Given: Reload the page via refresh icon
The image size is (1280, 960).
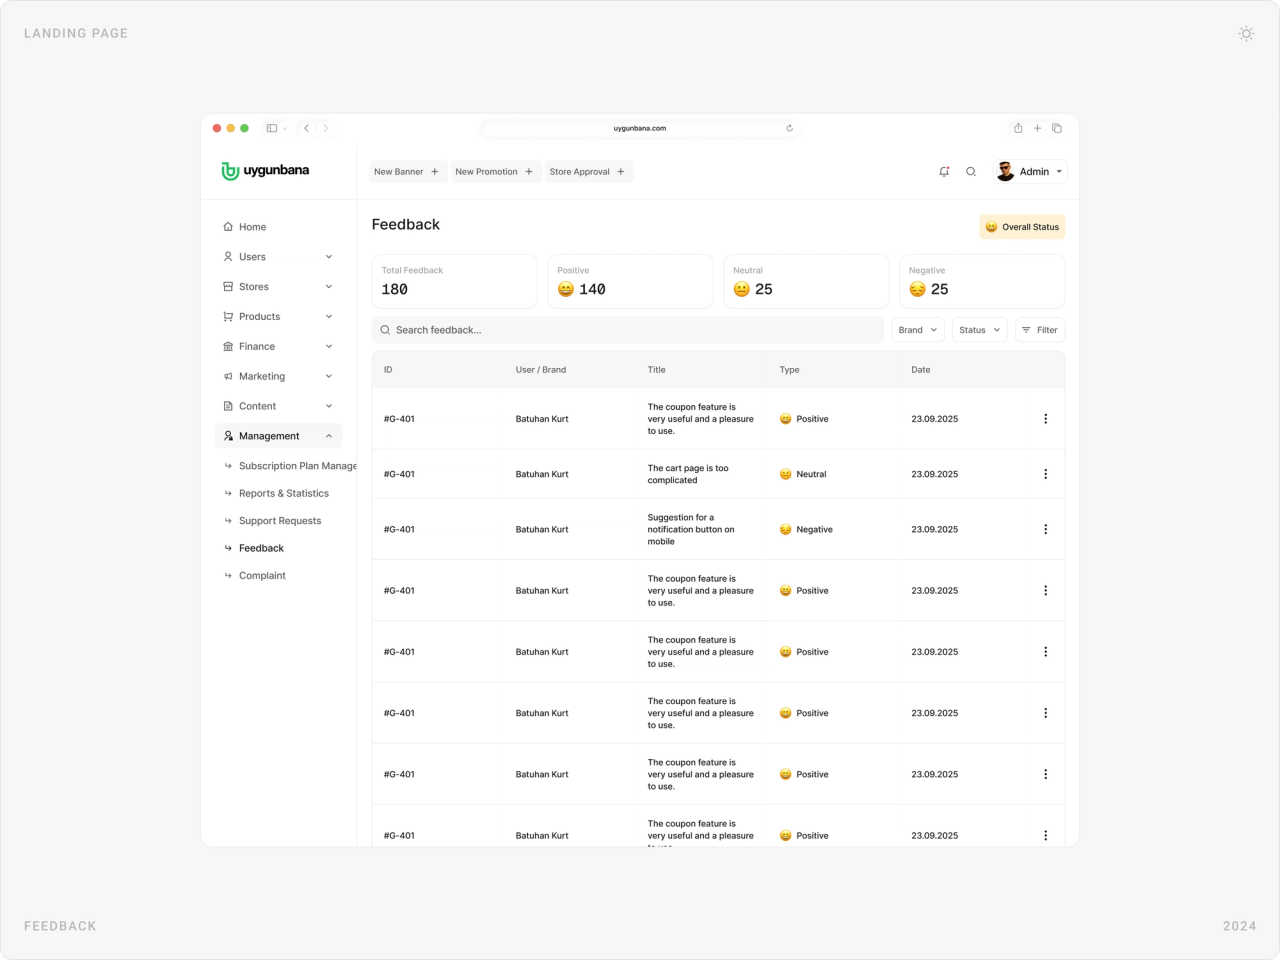Looking at the screenshot, I should pyautogui.click(x=790, y=128).
